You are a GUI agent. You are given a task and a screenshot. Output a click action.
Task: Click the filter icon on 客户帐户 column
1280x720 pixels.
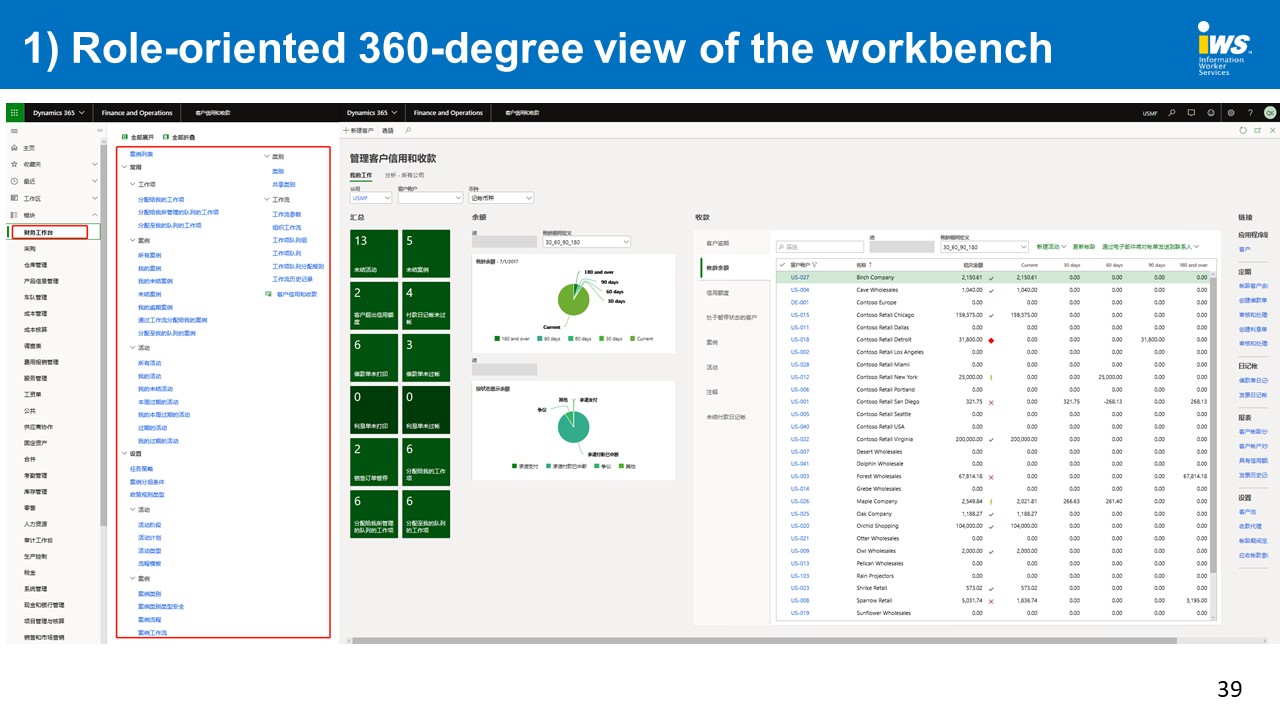[815, 265]
